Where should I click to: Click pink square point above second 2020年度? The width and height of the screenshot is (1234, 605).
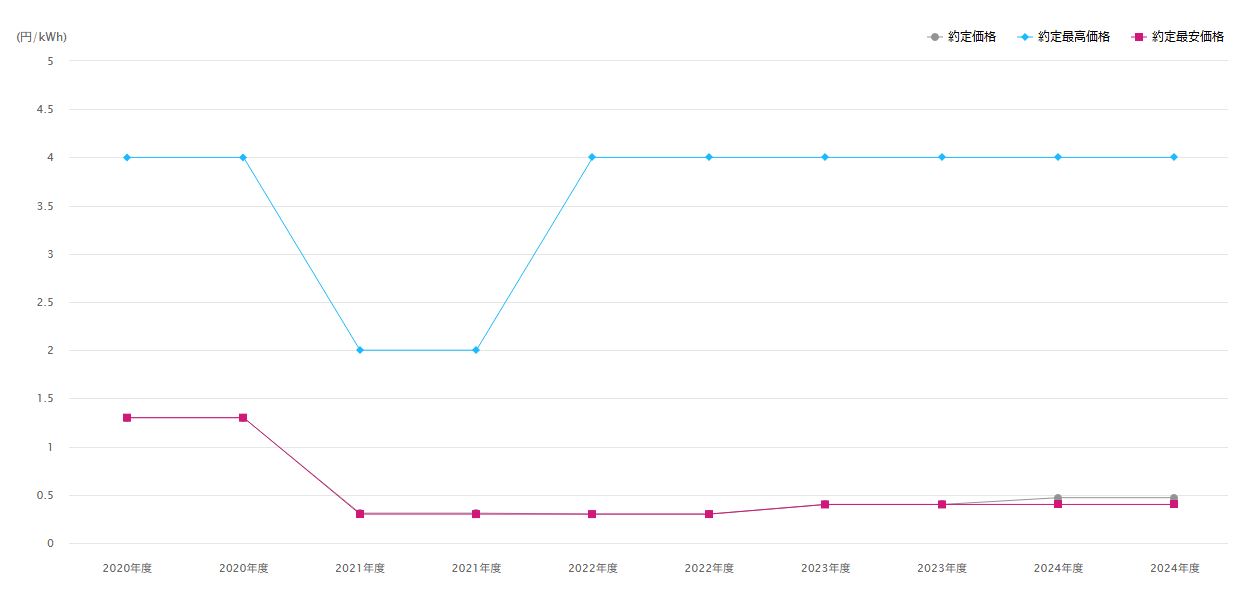[x=243, y=418]
